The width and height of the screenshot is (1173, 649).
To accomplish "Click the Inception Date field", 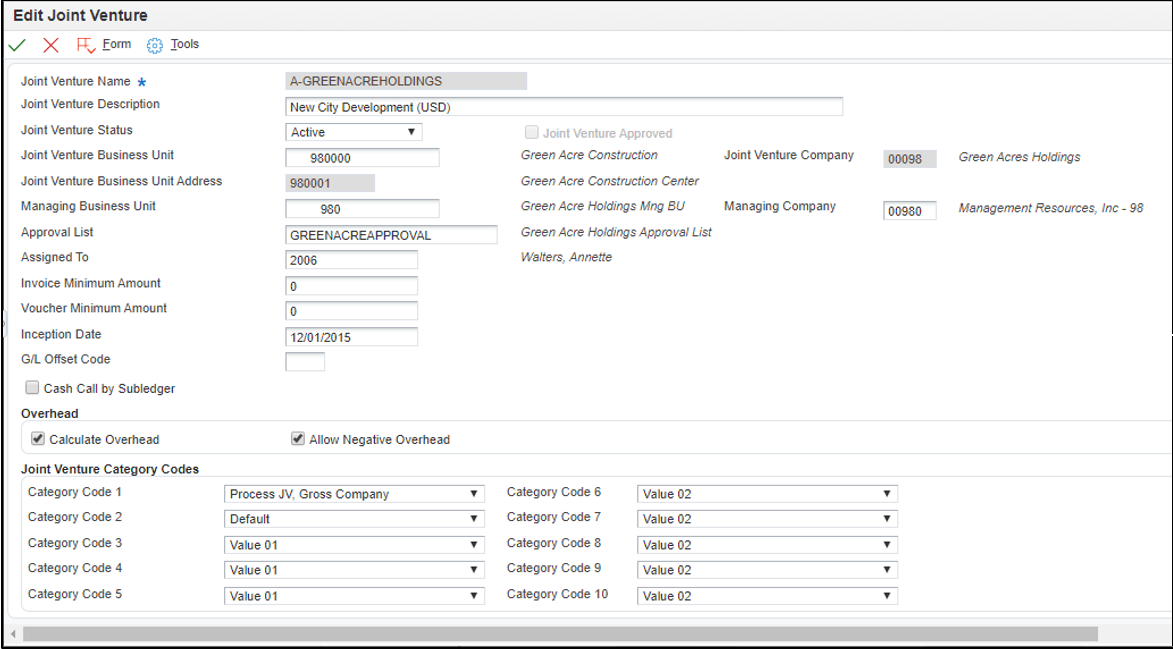I will tap(352, 337).
